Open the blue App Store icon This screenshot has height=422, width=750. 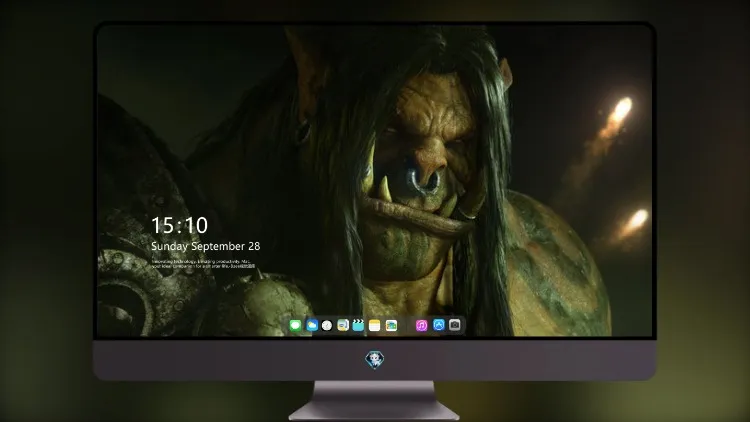click(x=439, y=325)
